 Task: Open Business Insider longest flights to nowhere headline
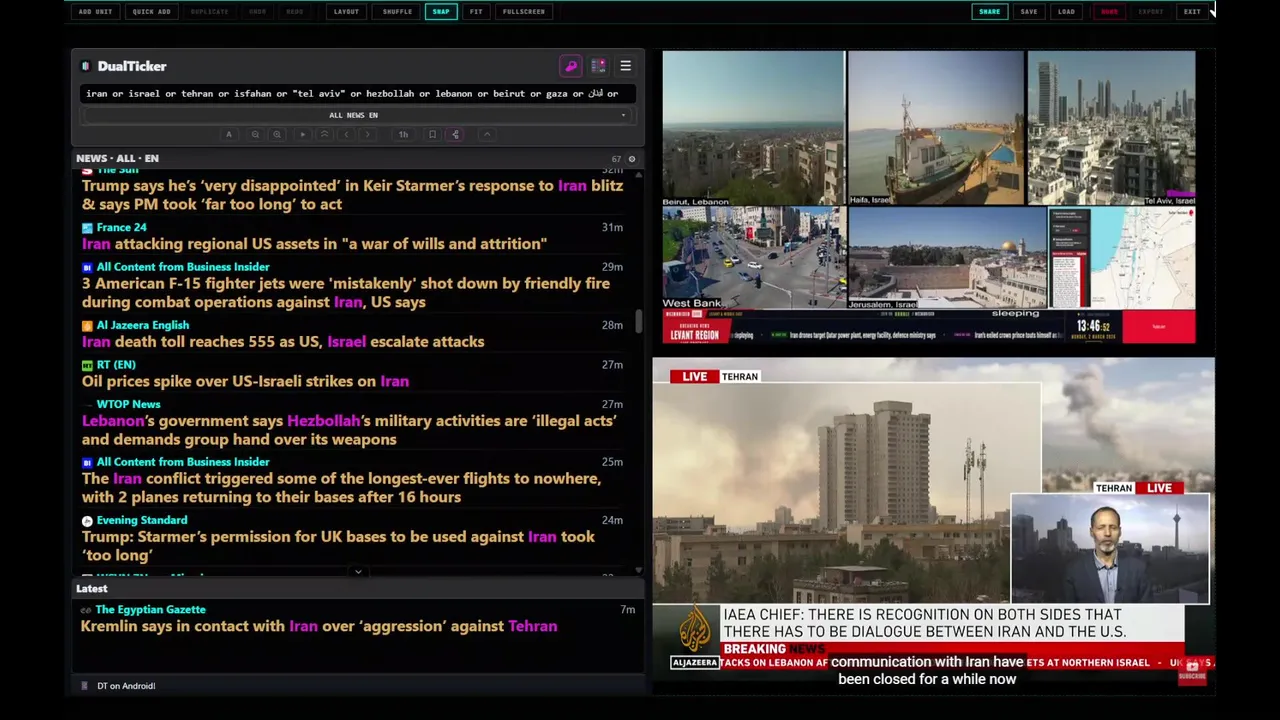pos(342,488)
